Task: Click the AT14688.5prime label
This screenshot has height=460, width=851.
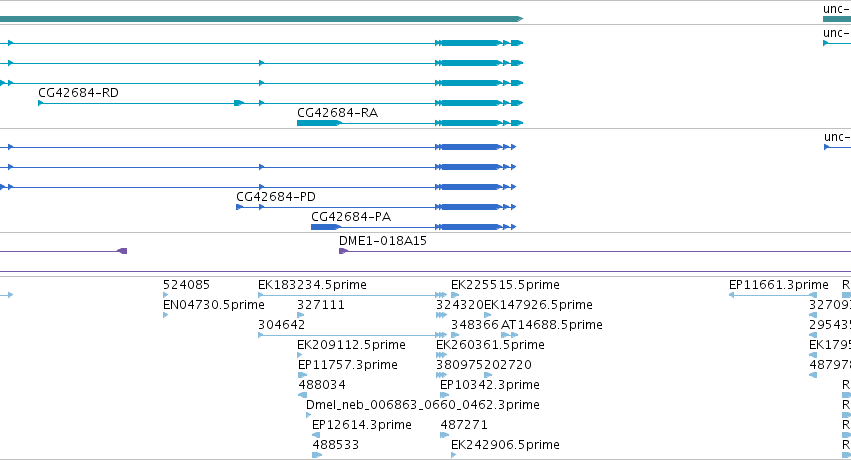Action: (551, 325)
